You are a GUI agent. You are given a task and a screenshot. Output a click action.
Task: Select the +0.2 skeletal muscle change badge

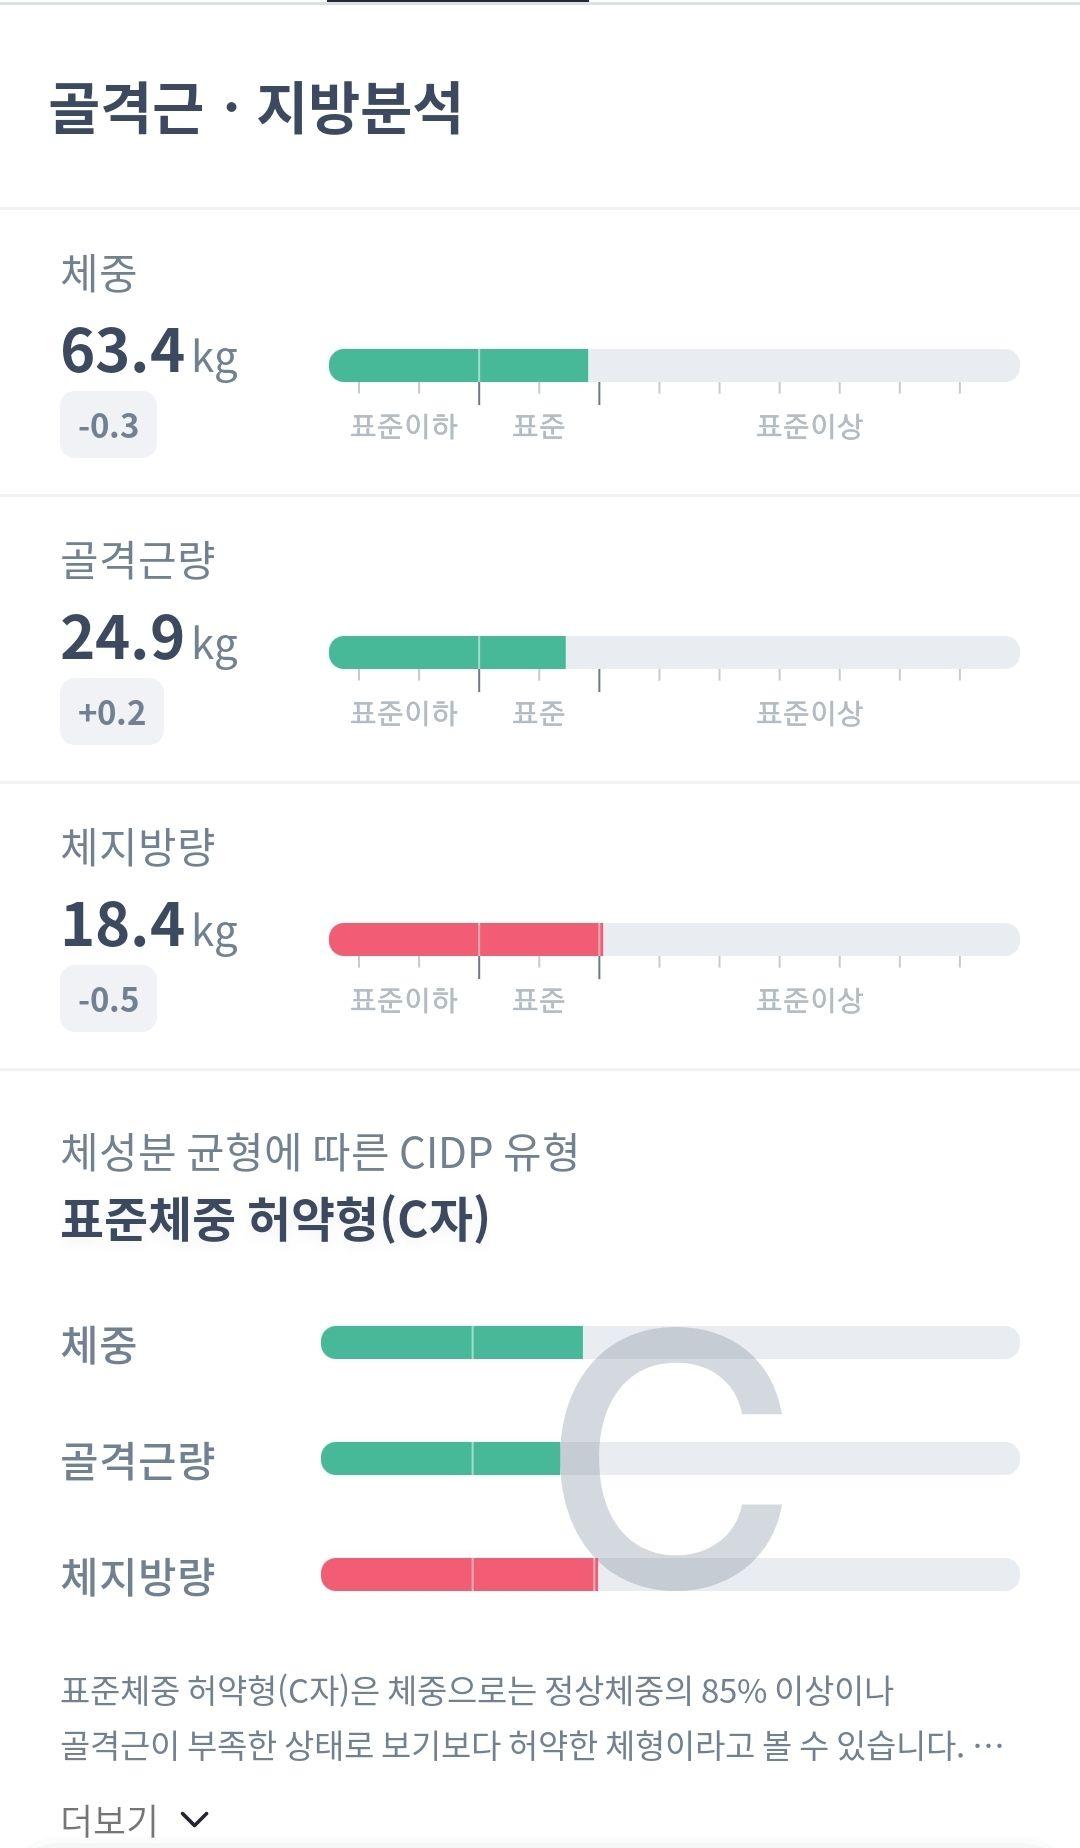pos(112,712)
